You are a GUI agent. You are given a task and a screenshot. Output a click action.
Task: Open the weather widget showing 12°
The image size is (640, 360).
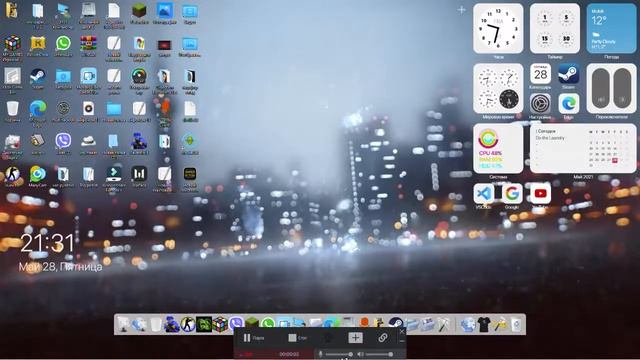[611, 29]
